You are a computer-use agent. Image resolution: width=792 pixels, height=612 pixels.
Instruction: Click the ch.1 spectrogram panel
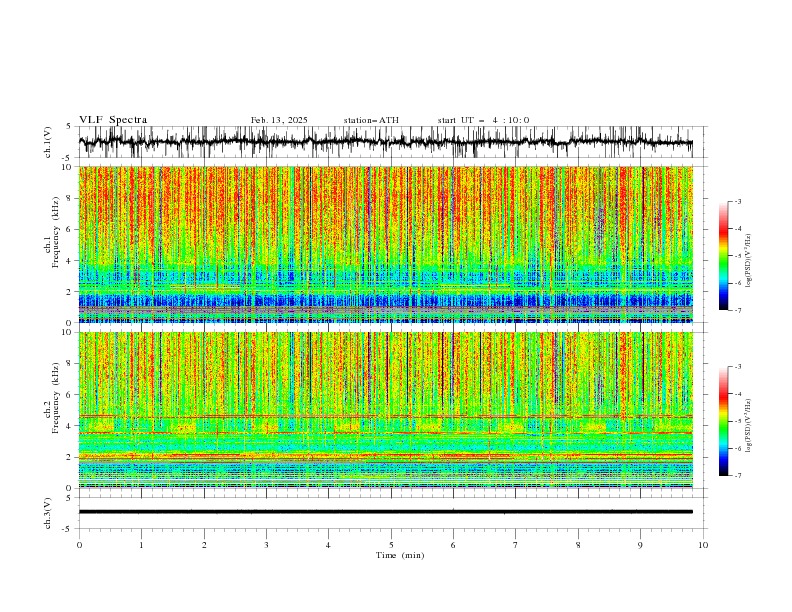click(386, 244)
